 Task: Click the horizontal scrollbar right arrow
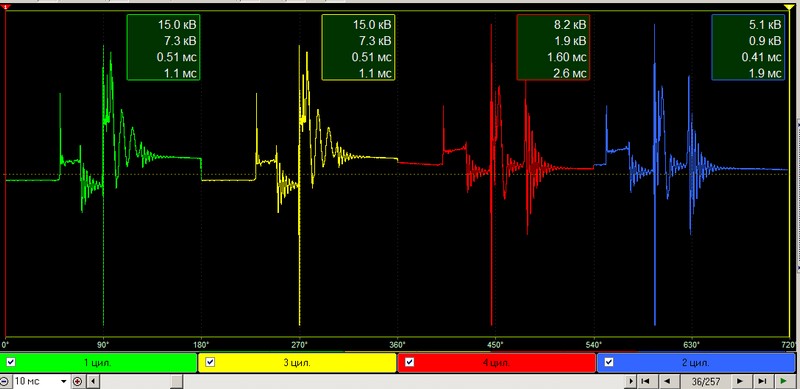click(x=632, y=381)
